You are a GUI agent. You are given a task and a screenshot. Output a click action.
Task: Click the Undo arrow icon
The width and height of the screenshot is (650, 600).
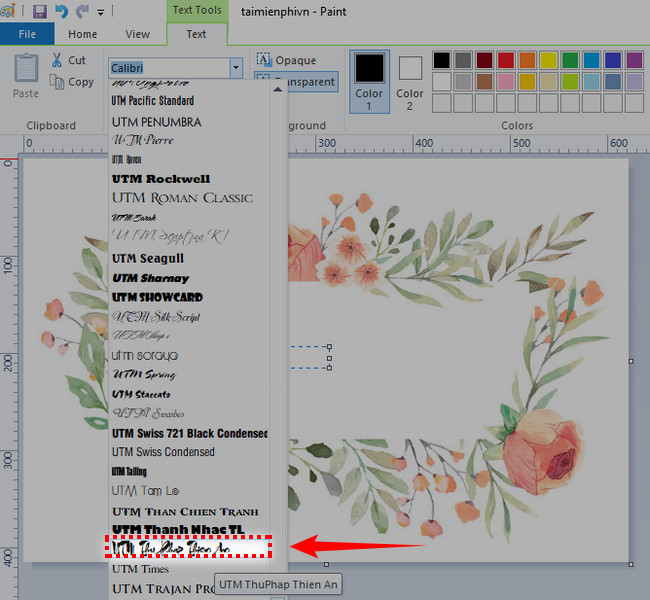tap(61, 11)
